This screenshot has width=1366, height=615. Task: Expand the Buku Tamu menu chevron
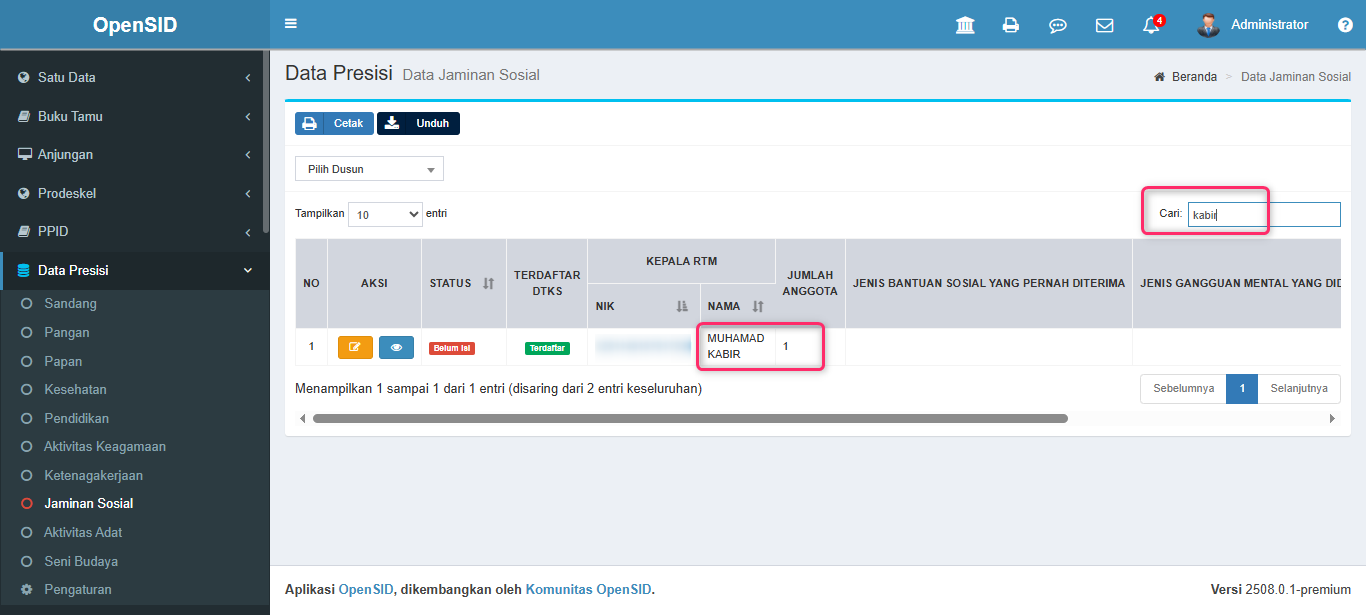tap(247, 117)
